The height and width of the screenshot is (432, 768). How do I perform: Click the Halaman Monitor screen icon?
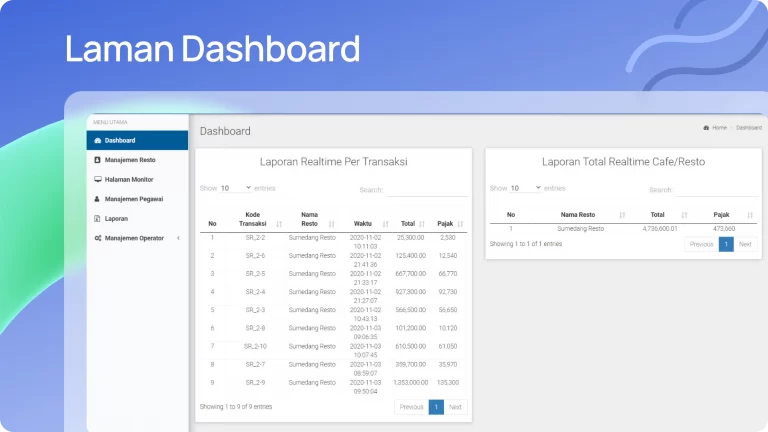97,179
